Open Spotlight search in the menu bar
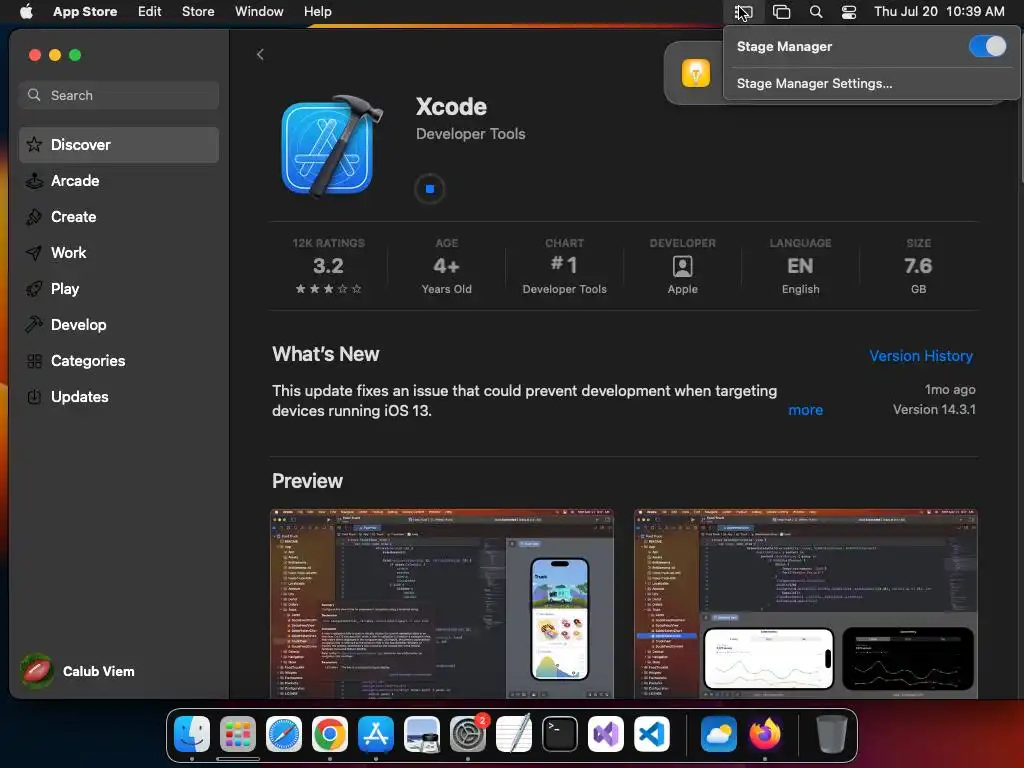The width and height of the screenshot is (1024, 768). point(816,12)
